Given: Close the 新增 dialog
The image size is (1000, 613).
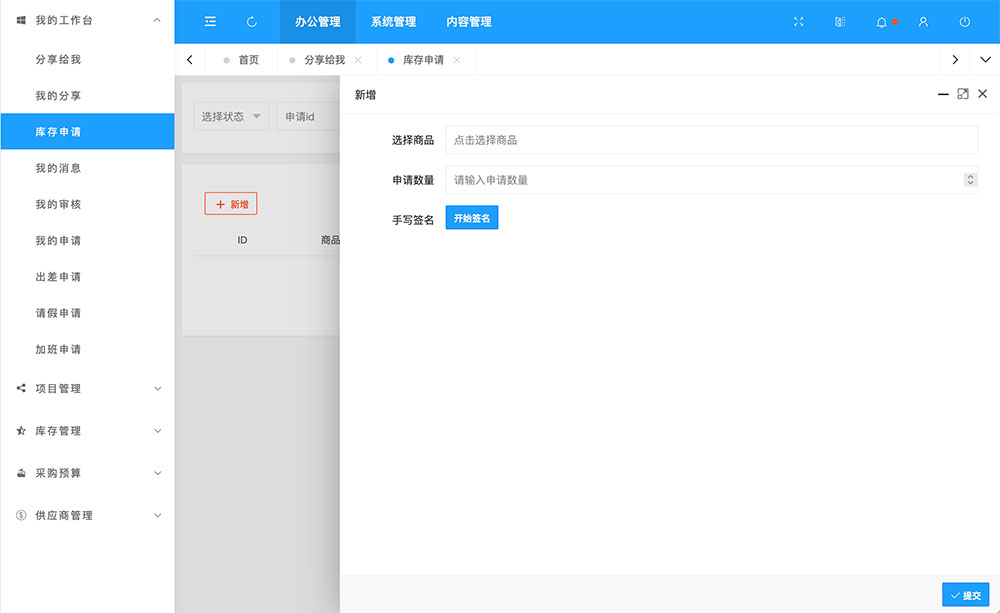Looking at the screenshot, I should click(x=983, y=94).
